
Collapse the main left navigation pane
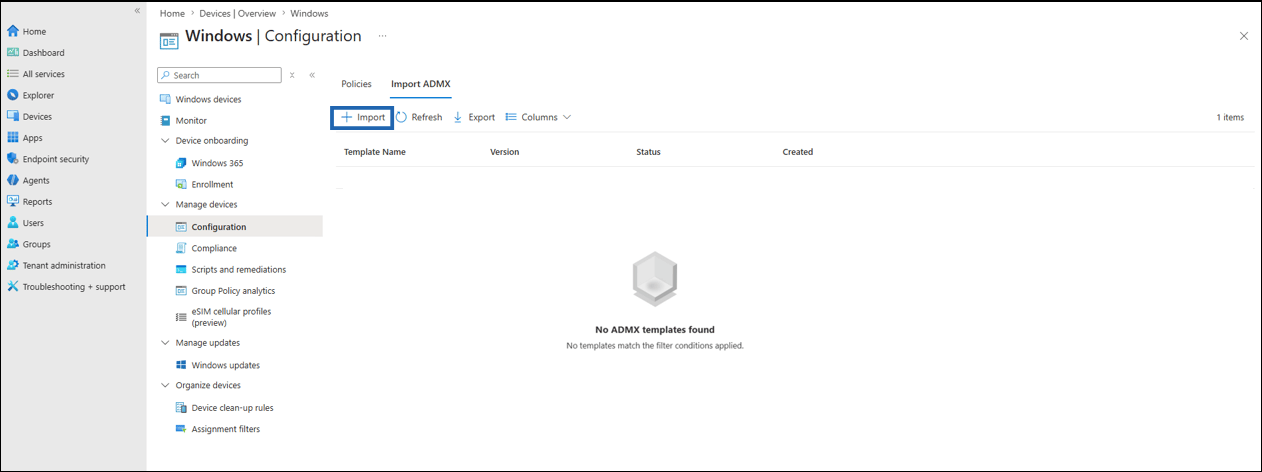click(x=137, y=10)
